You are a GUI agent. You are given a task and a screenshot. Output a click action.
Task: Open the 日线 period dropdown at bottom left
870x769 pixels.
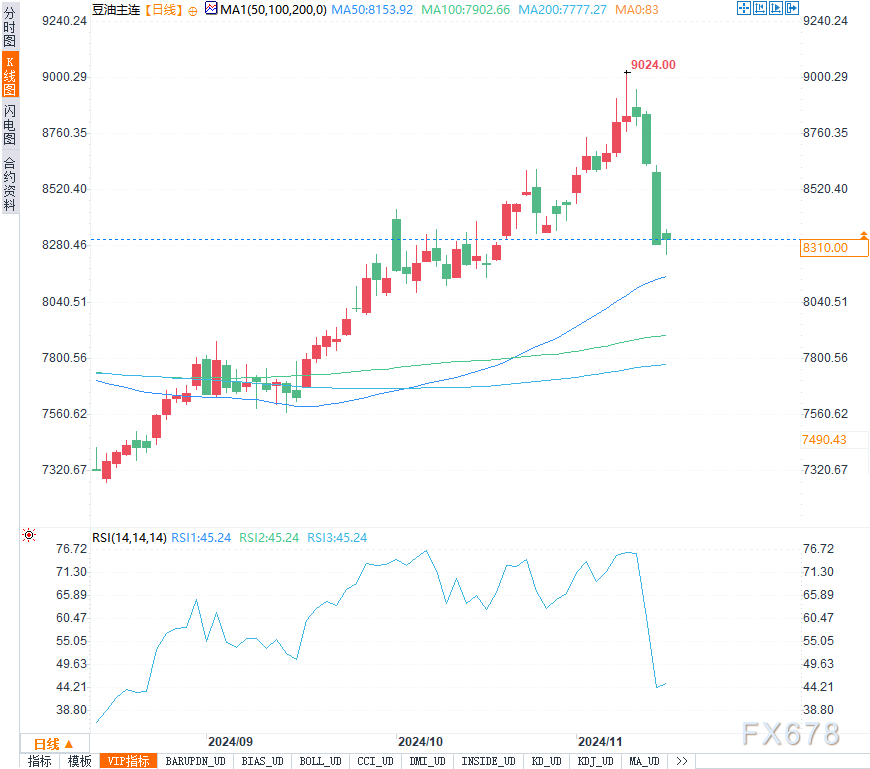click(x=53, y=743)
